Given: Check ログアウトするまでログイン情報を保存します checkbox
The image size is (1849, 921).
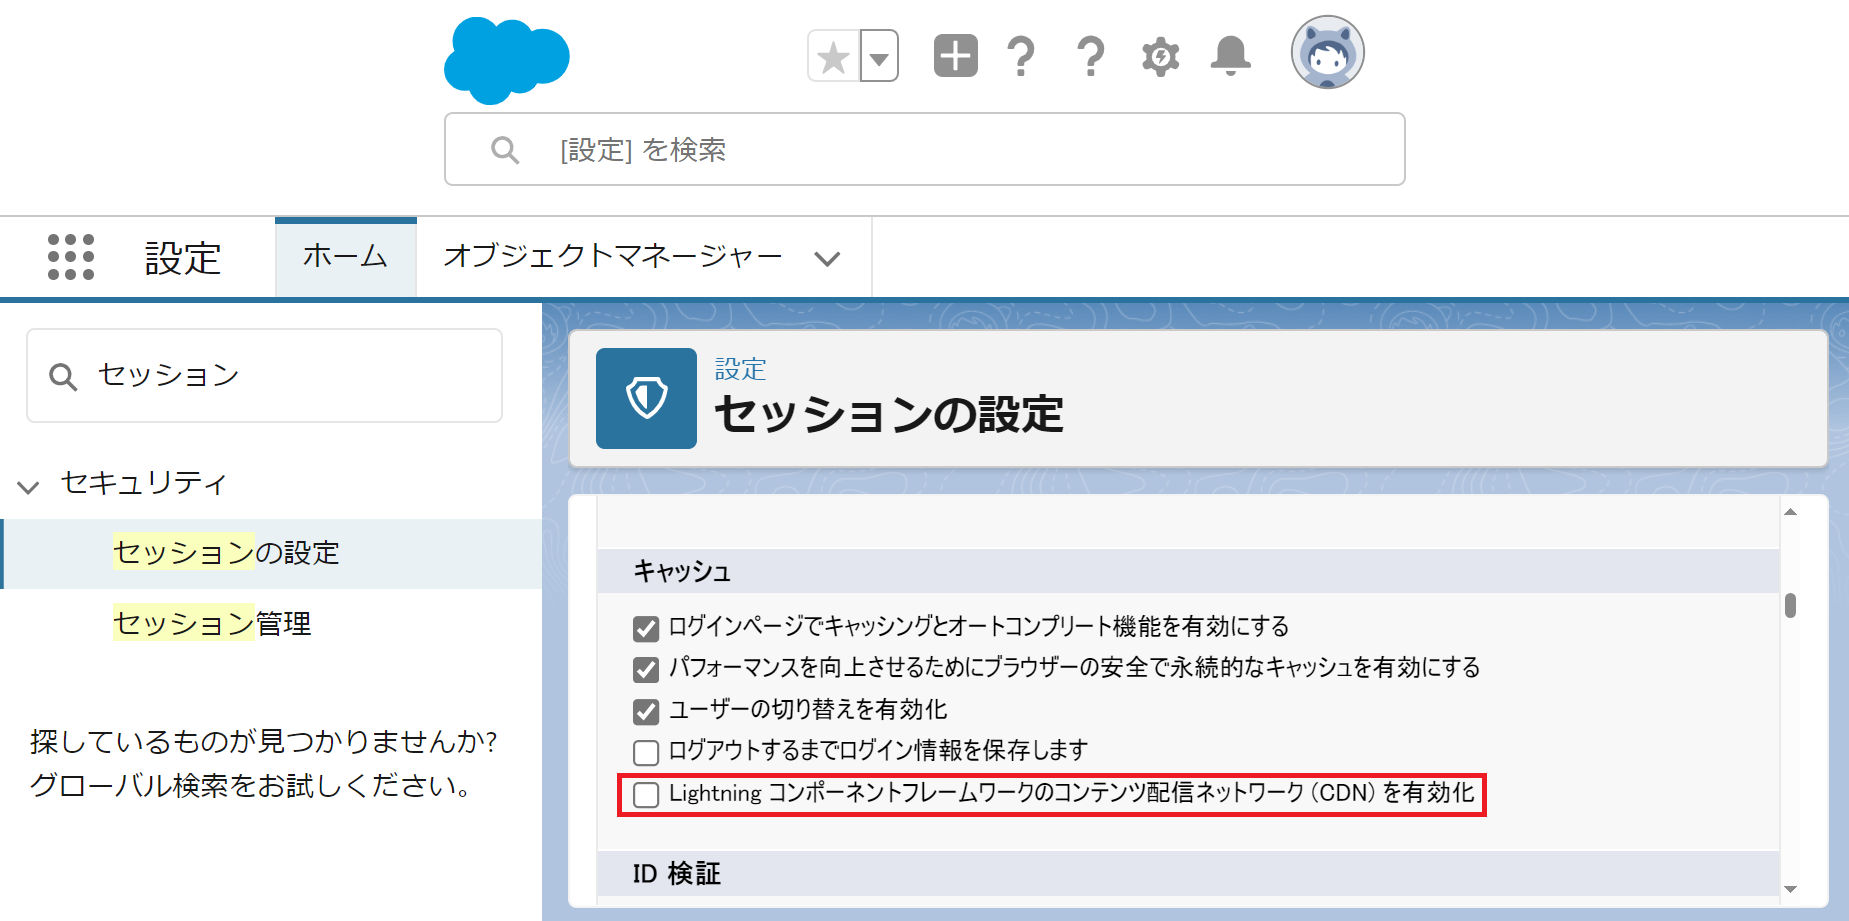Looking at the screenshot, I should tap(647, 752).
